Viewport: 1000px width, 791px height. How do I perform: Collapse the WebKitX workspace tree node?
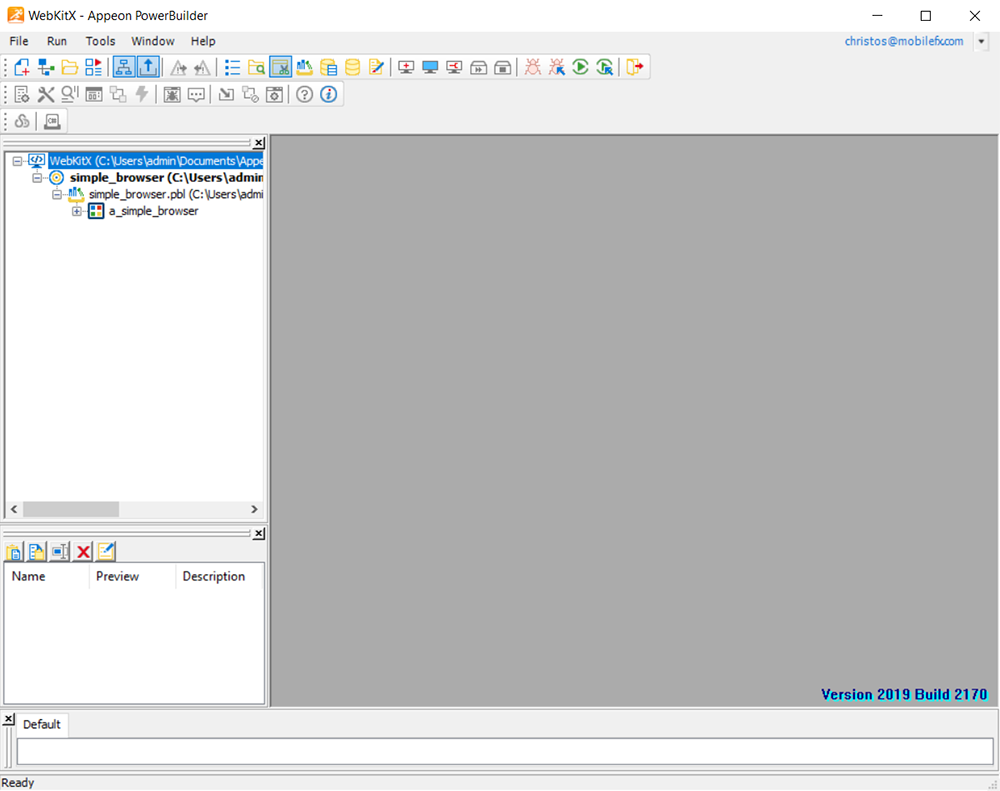click(x=17, y=161)
